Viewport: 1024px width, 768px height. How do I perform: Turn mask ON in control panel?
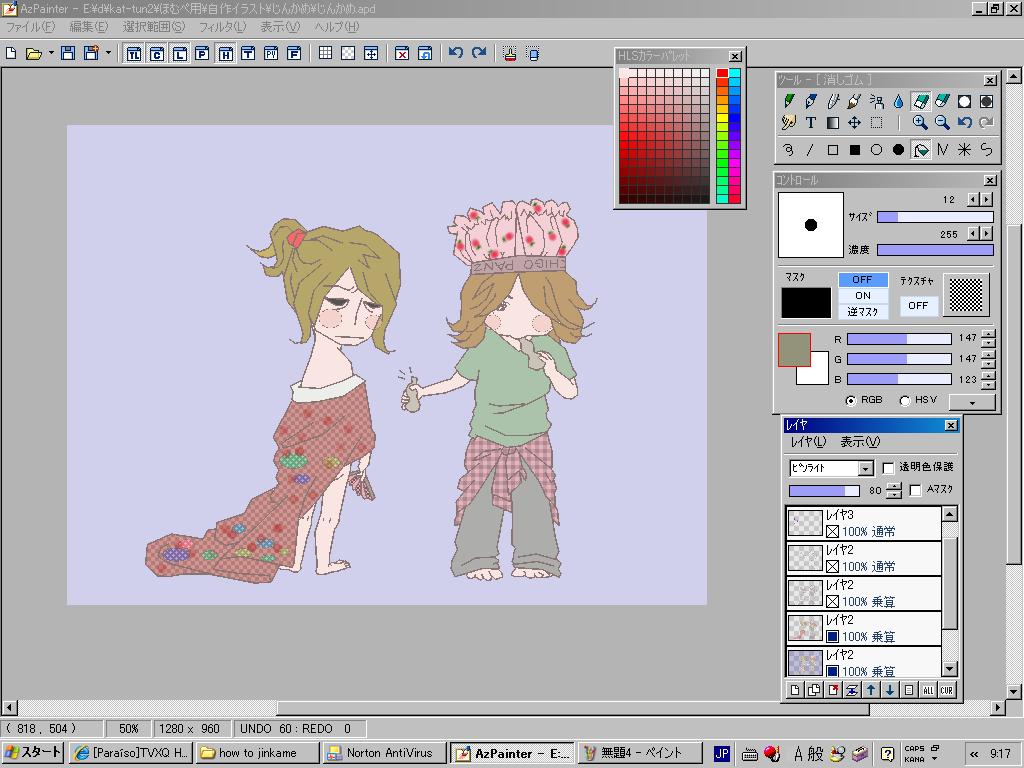click(x=862, y=296)
